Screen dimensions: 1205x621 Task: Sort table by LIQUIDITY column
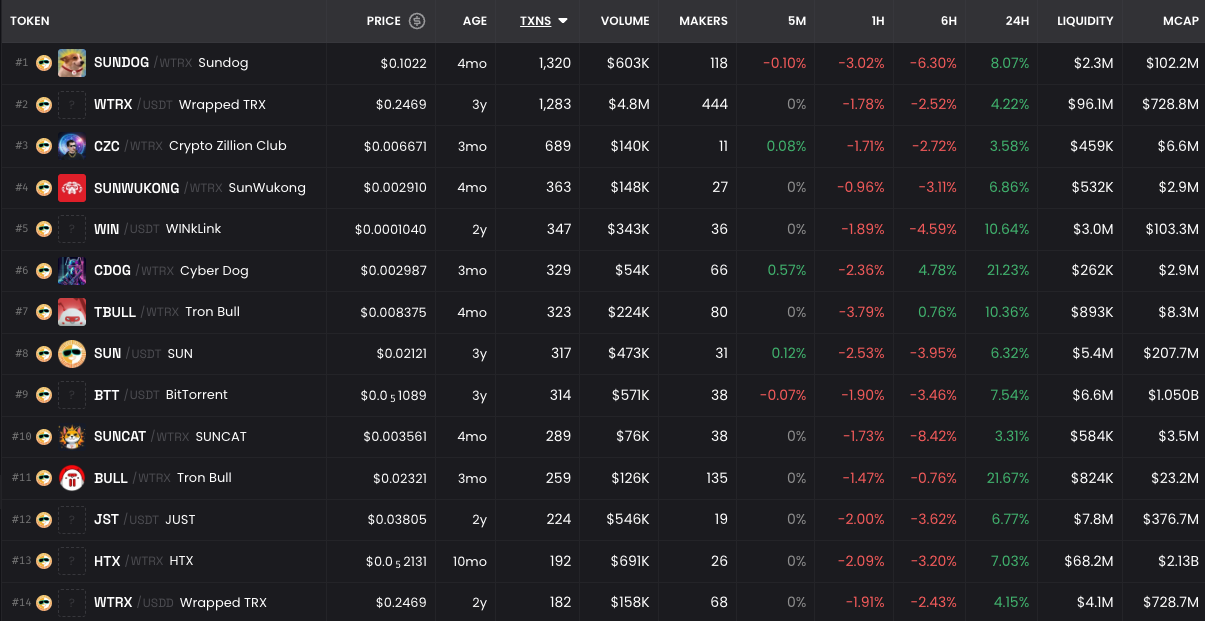(1084, 21)
